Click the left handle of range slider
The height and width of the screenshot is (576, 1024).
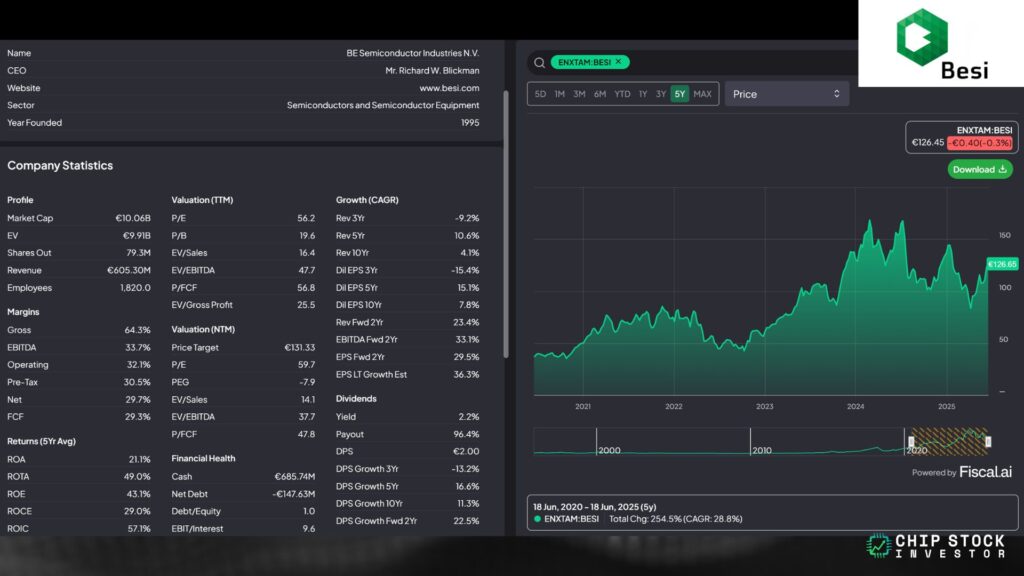(x=911, y=441)
